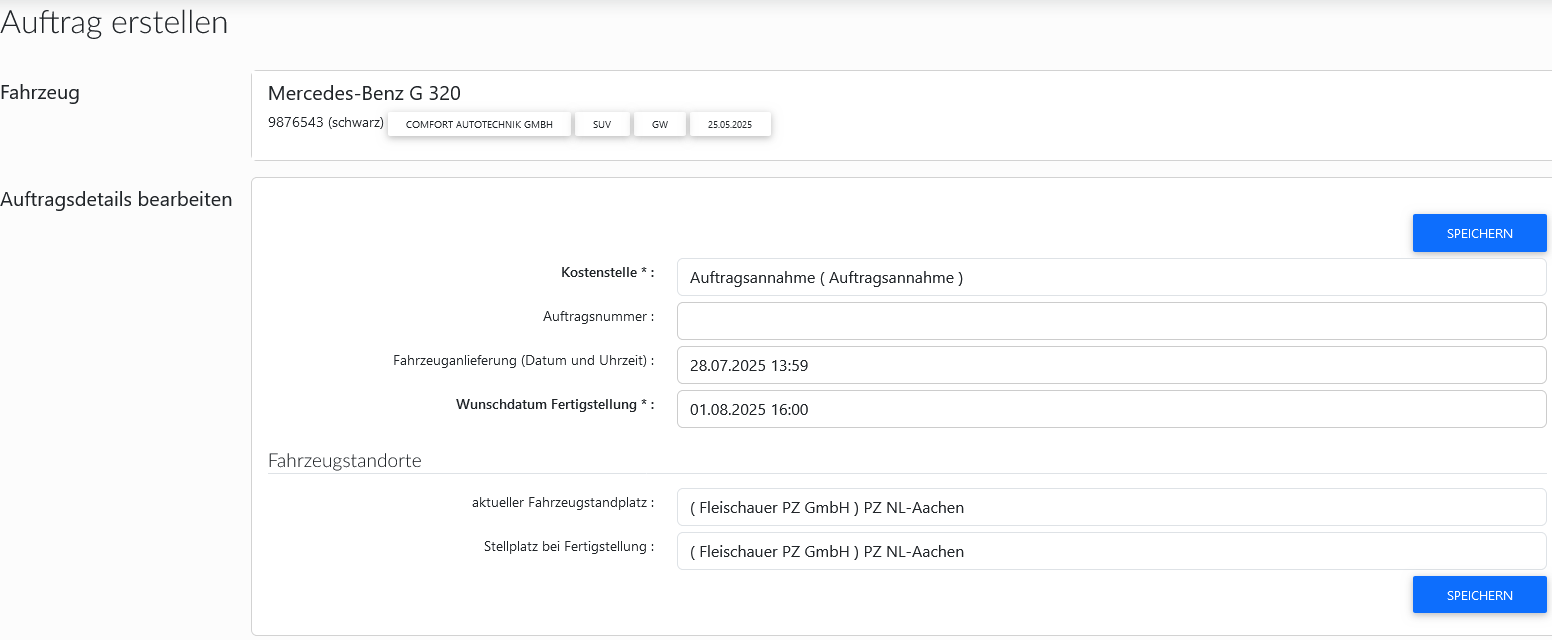Click the upper SPEICHERN button

coord(1479,232)
